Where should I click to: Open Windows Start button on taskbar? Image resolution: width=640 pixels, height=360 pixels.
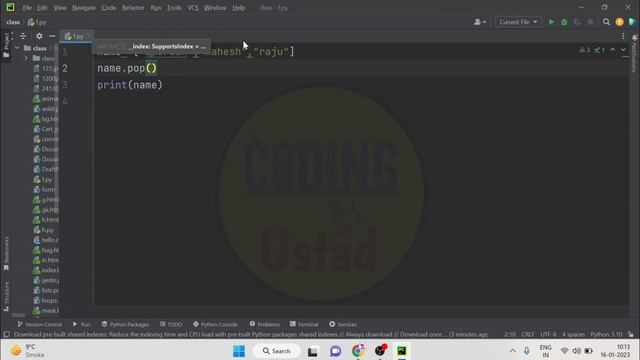coord(239,351)
